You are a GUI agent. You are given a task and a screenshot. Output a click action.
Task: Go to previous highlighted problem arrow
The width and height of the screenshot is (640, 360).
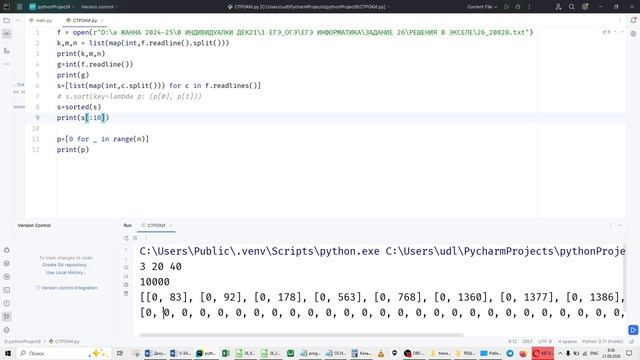615,32
